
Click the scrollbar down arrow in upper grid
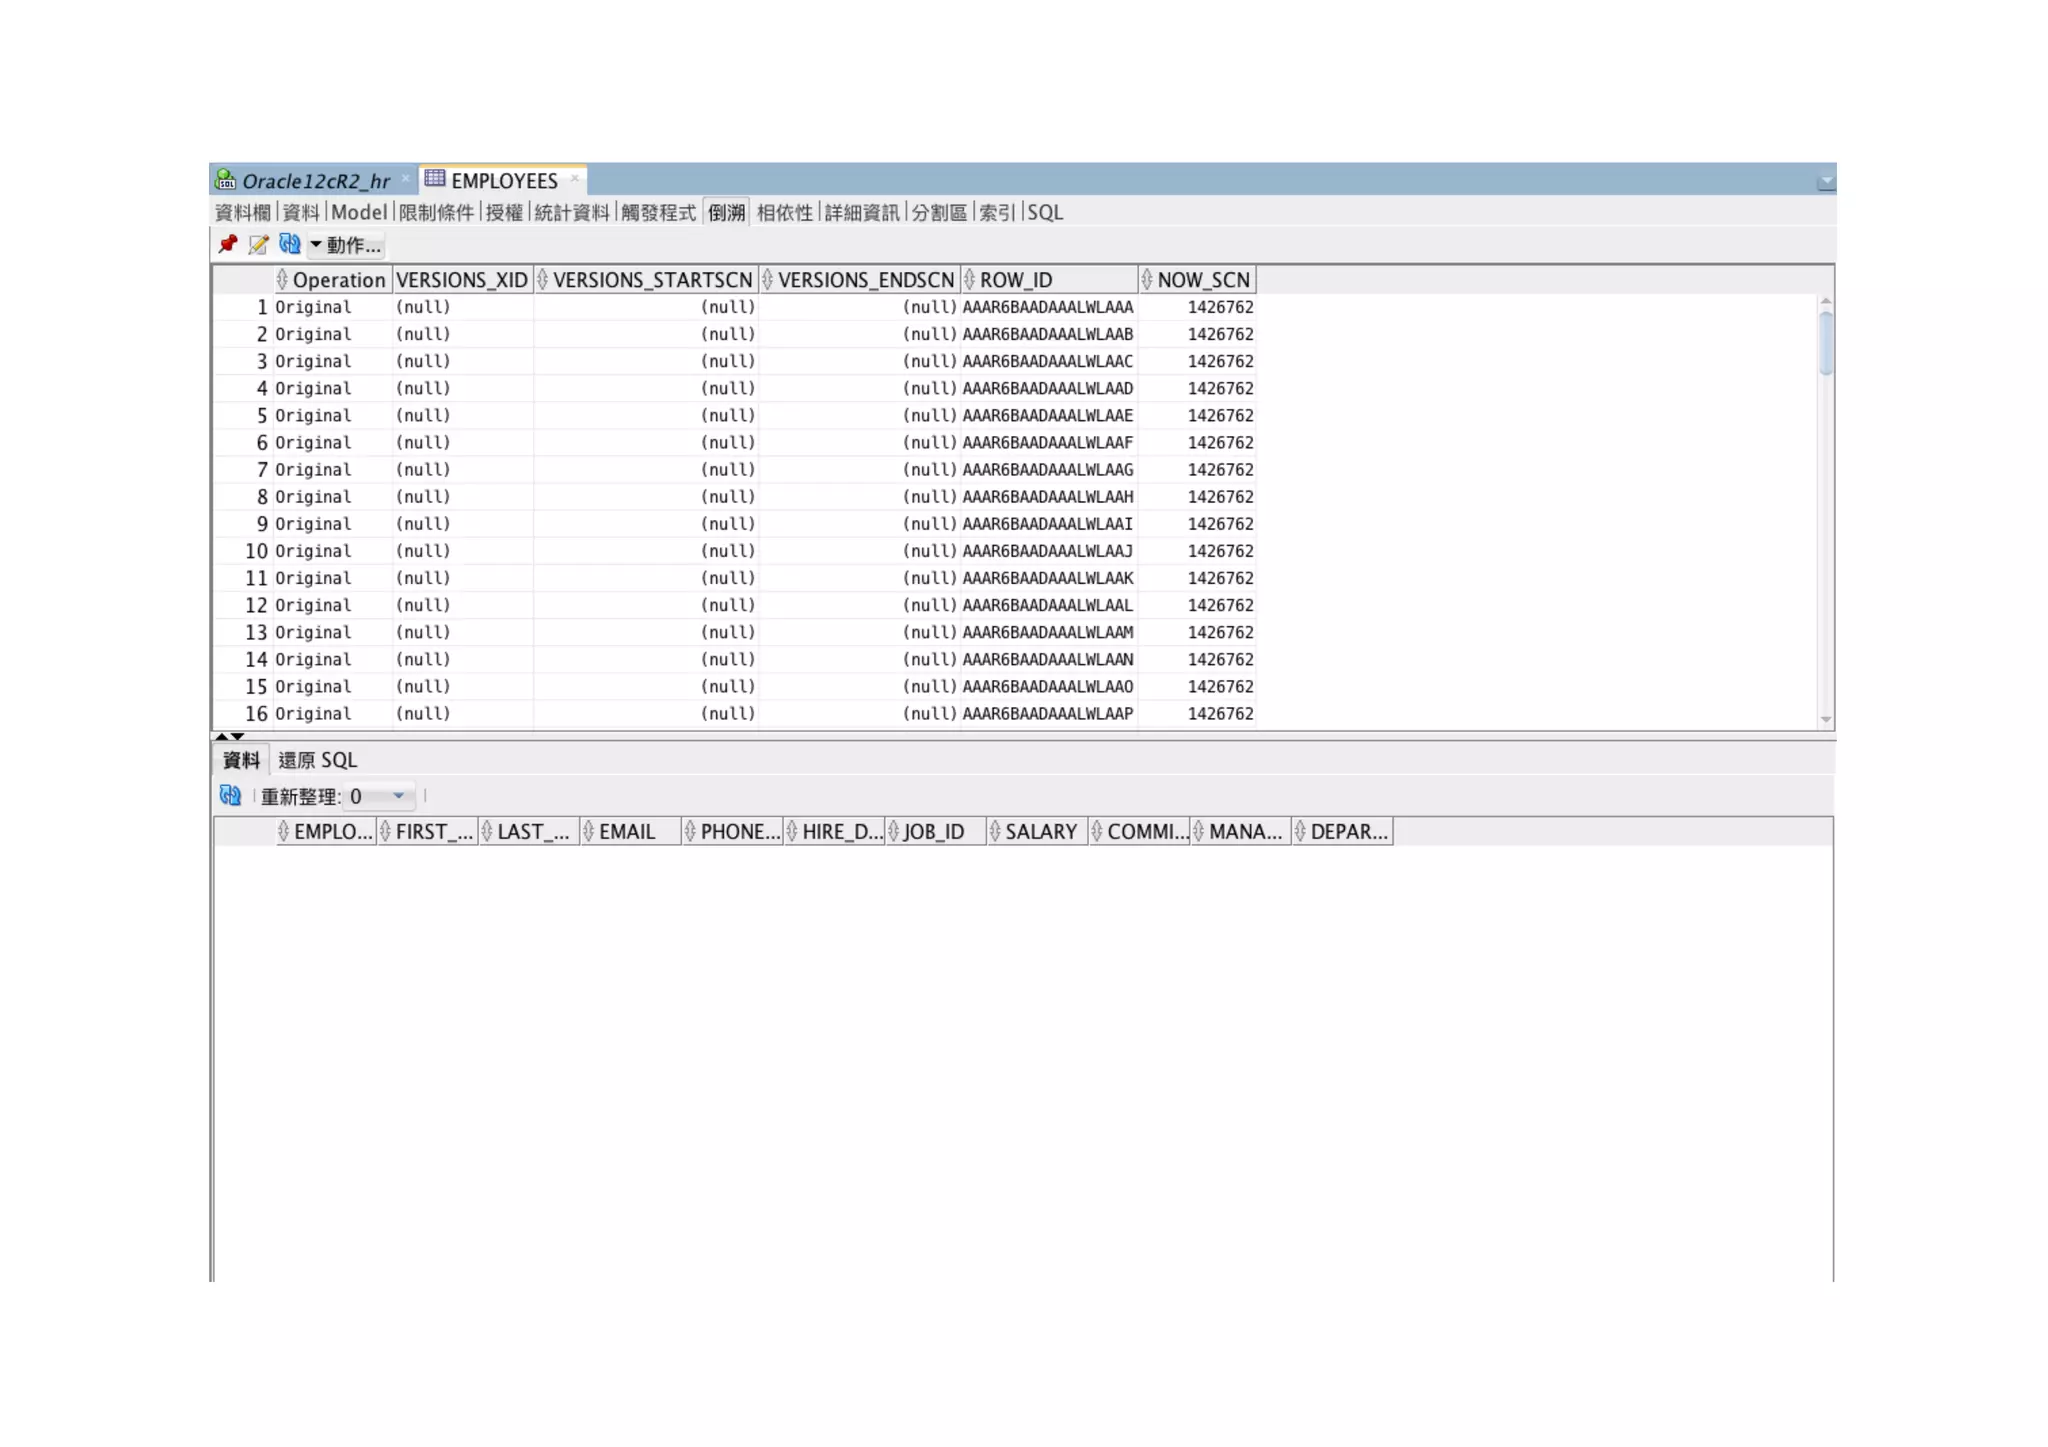[x=1826, y=720]
